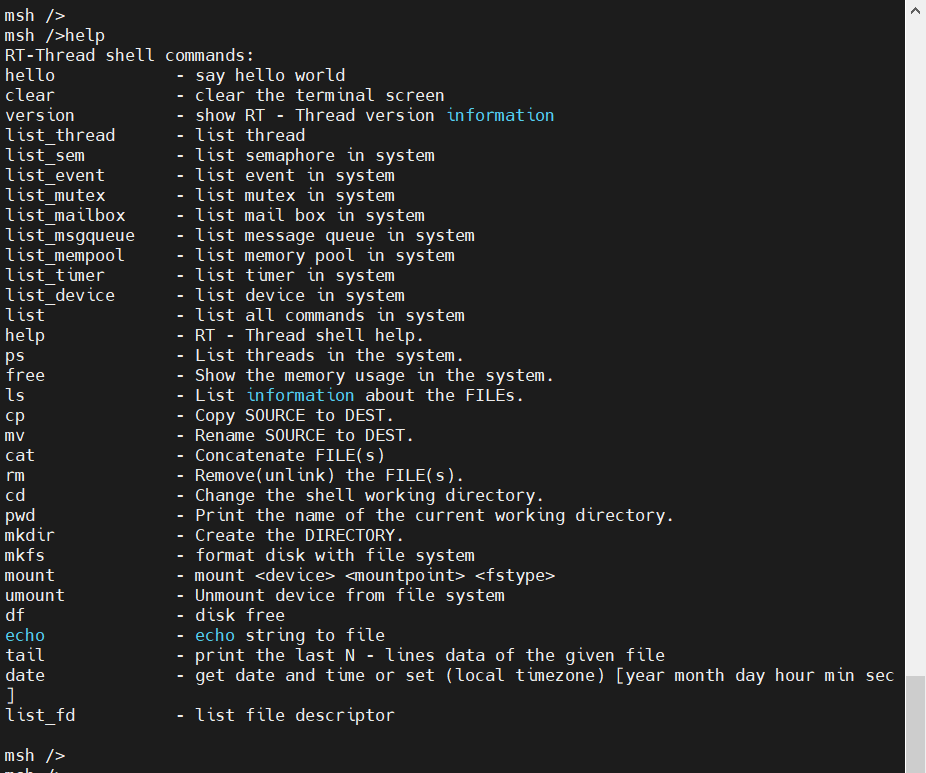
Task: Click the "list_thread" command name
Action: tap(60, 135)
